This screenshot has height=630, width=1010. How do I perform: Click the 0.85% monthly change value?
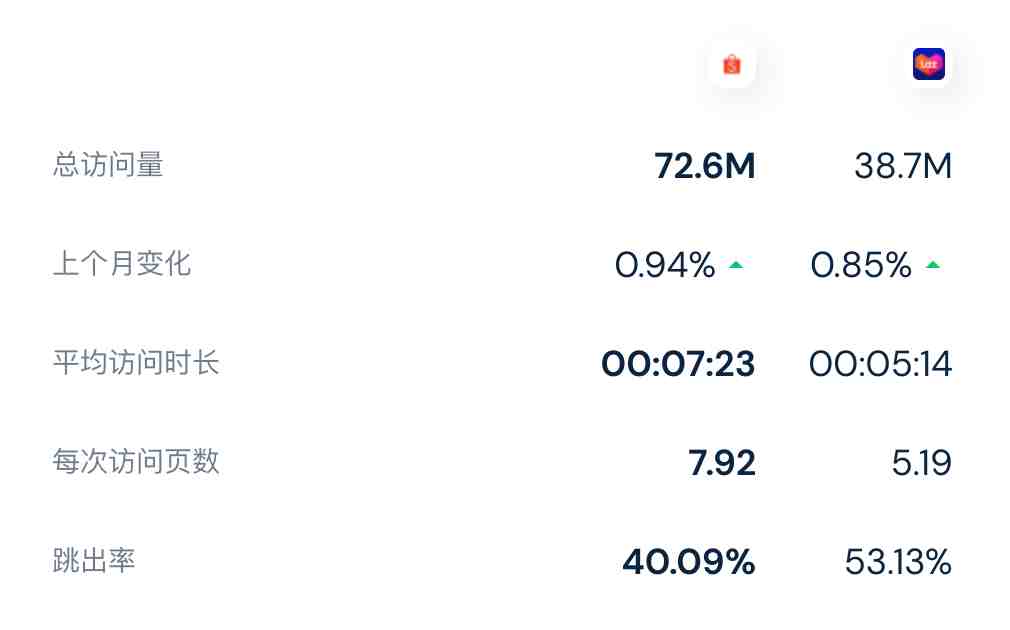[861, 265]
